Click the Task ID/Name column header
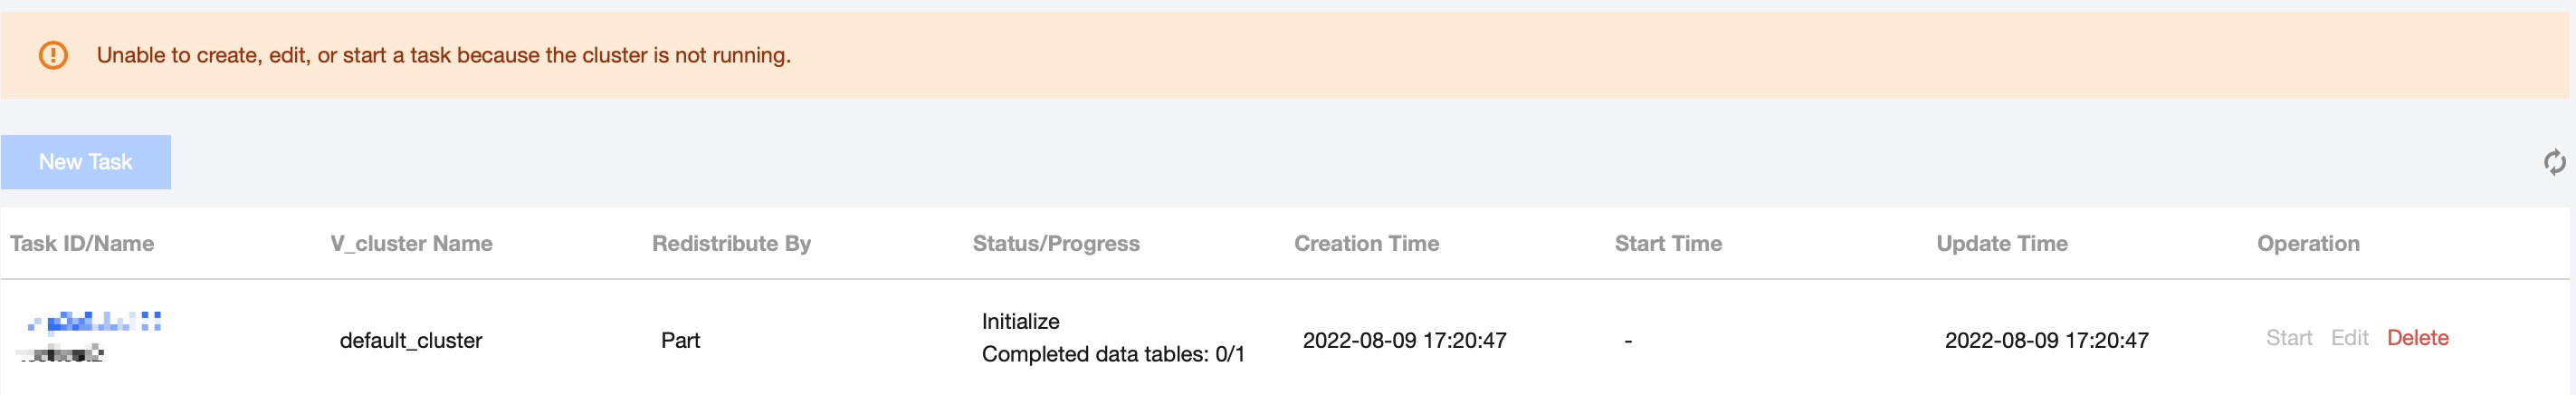Screen dimensions: 2576x395 82,243
